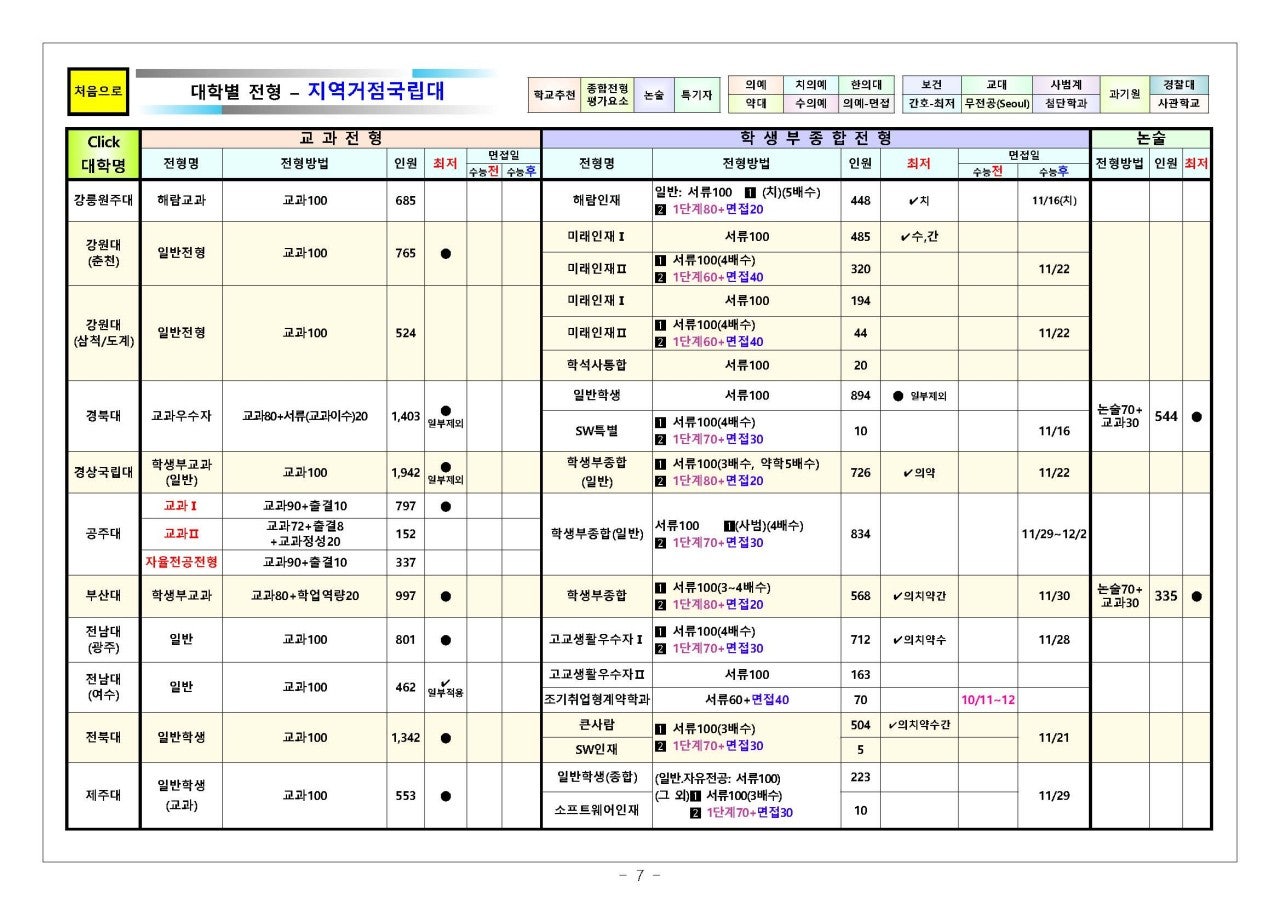Select 공주대 university name
Screen dimensions: 1280x905
[104, 534]
